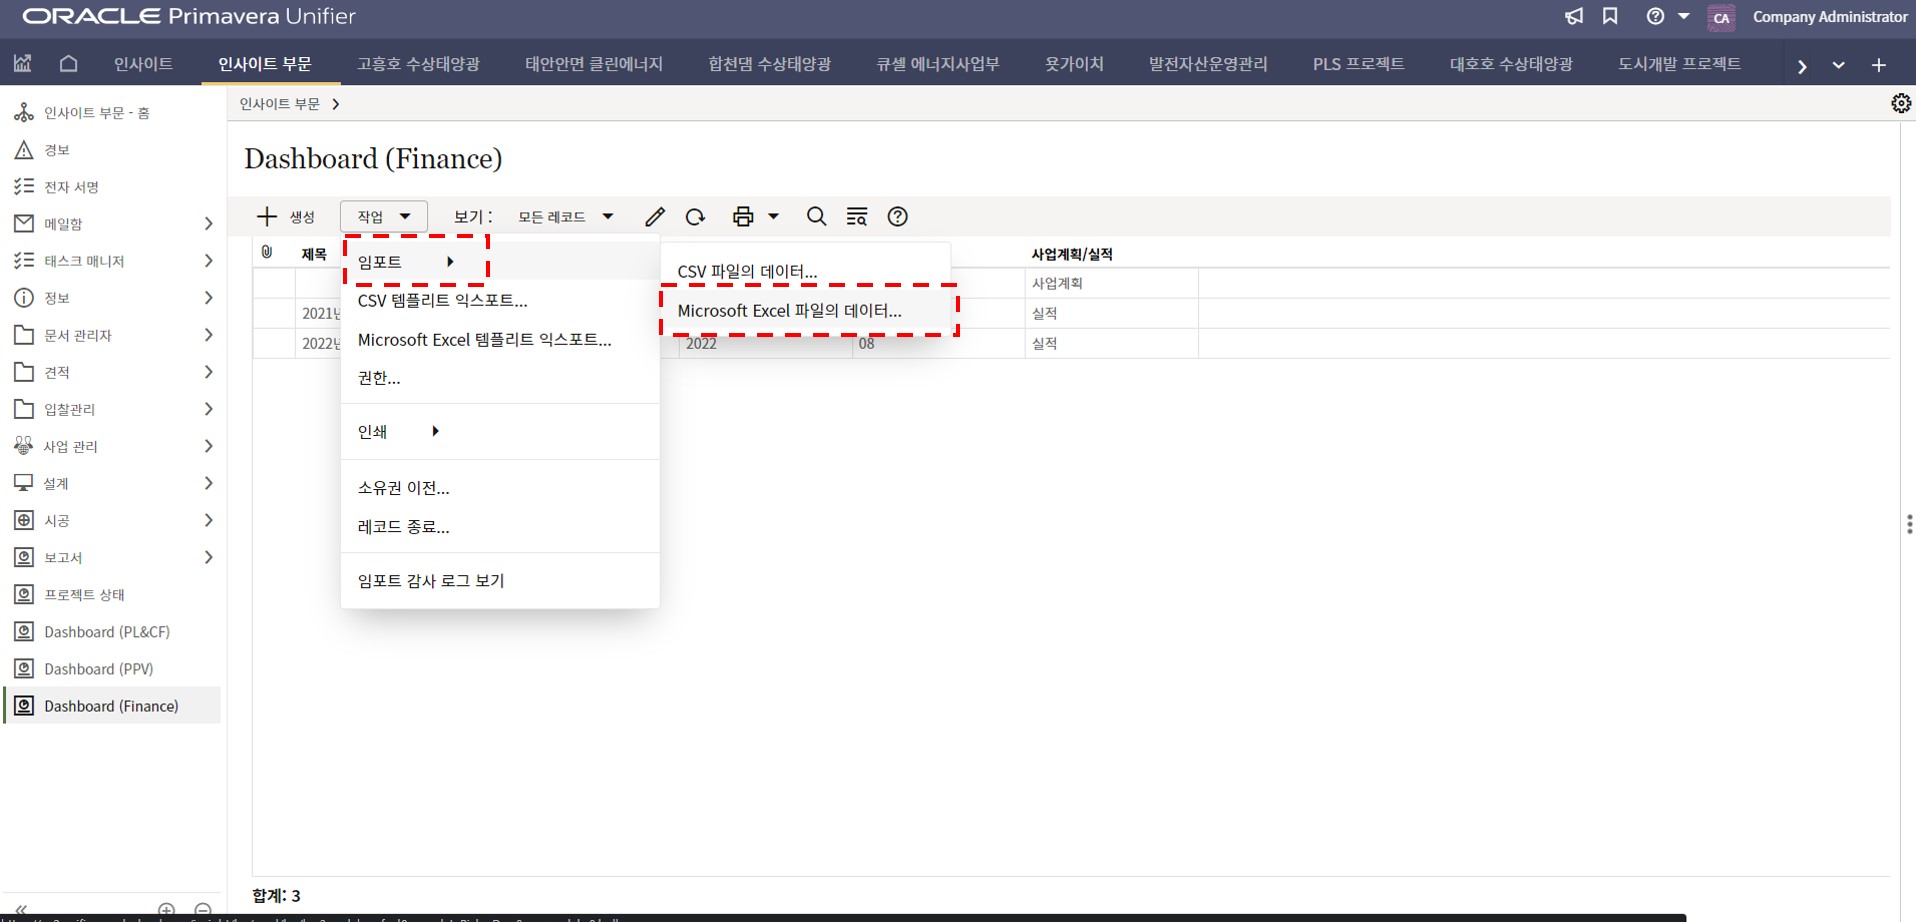Expand the 문서 관리자 sidebar node

(208, 335)
